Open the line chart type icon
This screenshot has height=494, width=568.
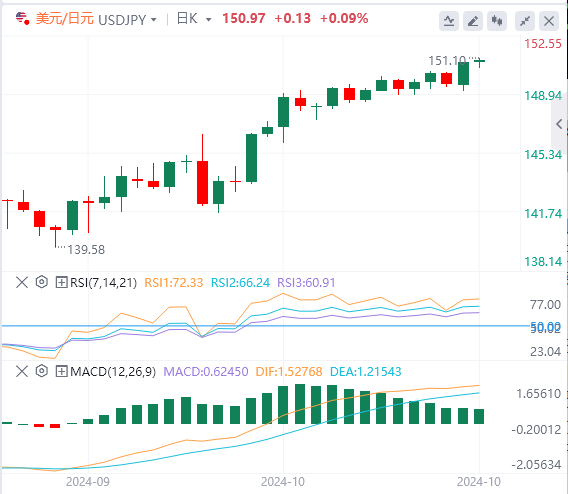(449, 21)
